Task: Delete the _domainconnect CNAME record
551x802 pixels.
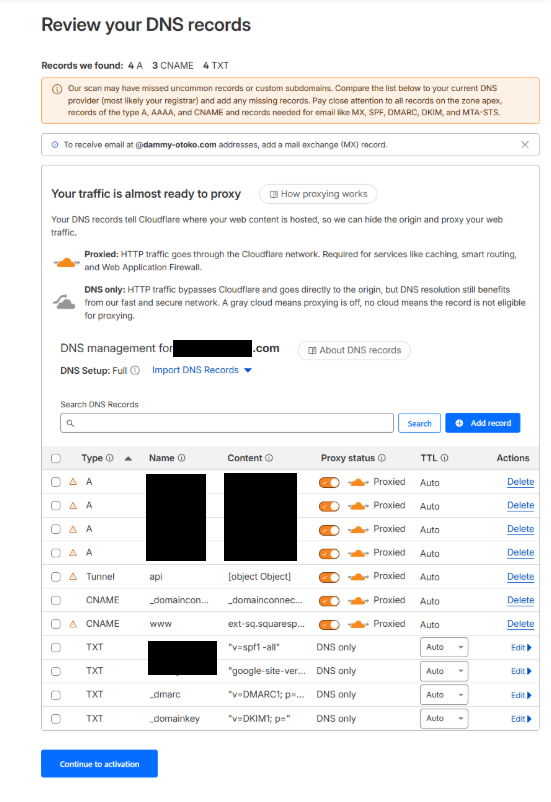Action: pyautogui.click(x=520, y=600)
